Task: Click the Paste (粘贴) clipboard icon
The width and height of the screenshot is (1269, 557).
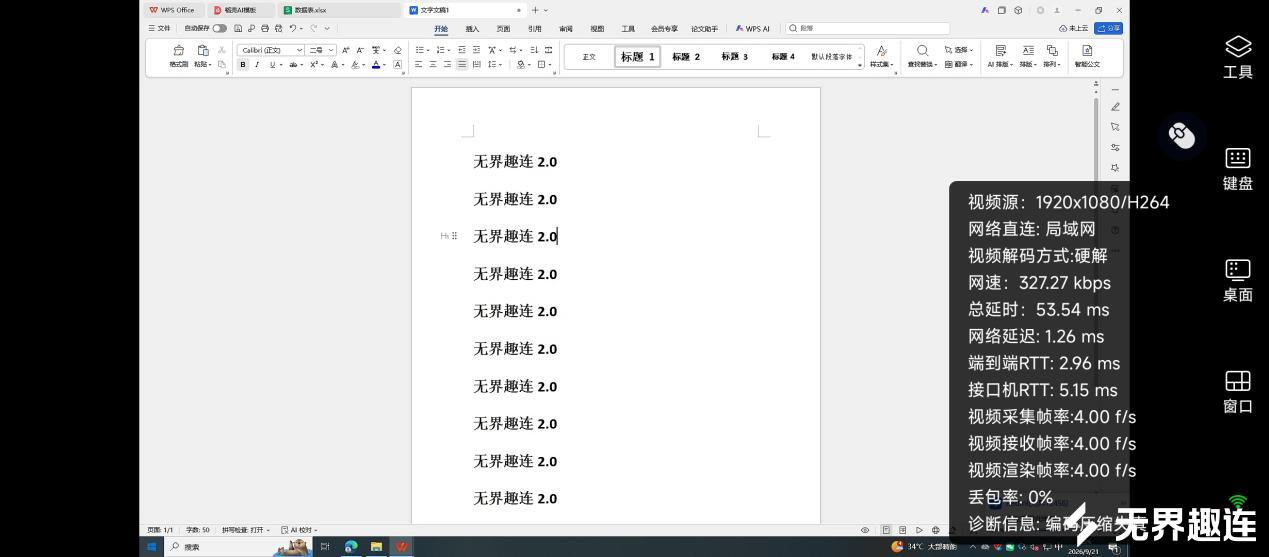Action: pyautogui.click(x=203, y=50)
